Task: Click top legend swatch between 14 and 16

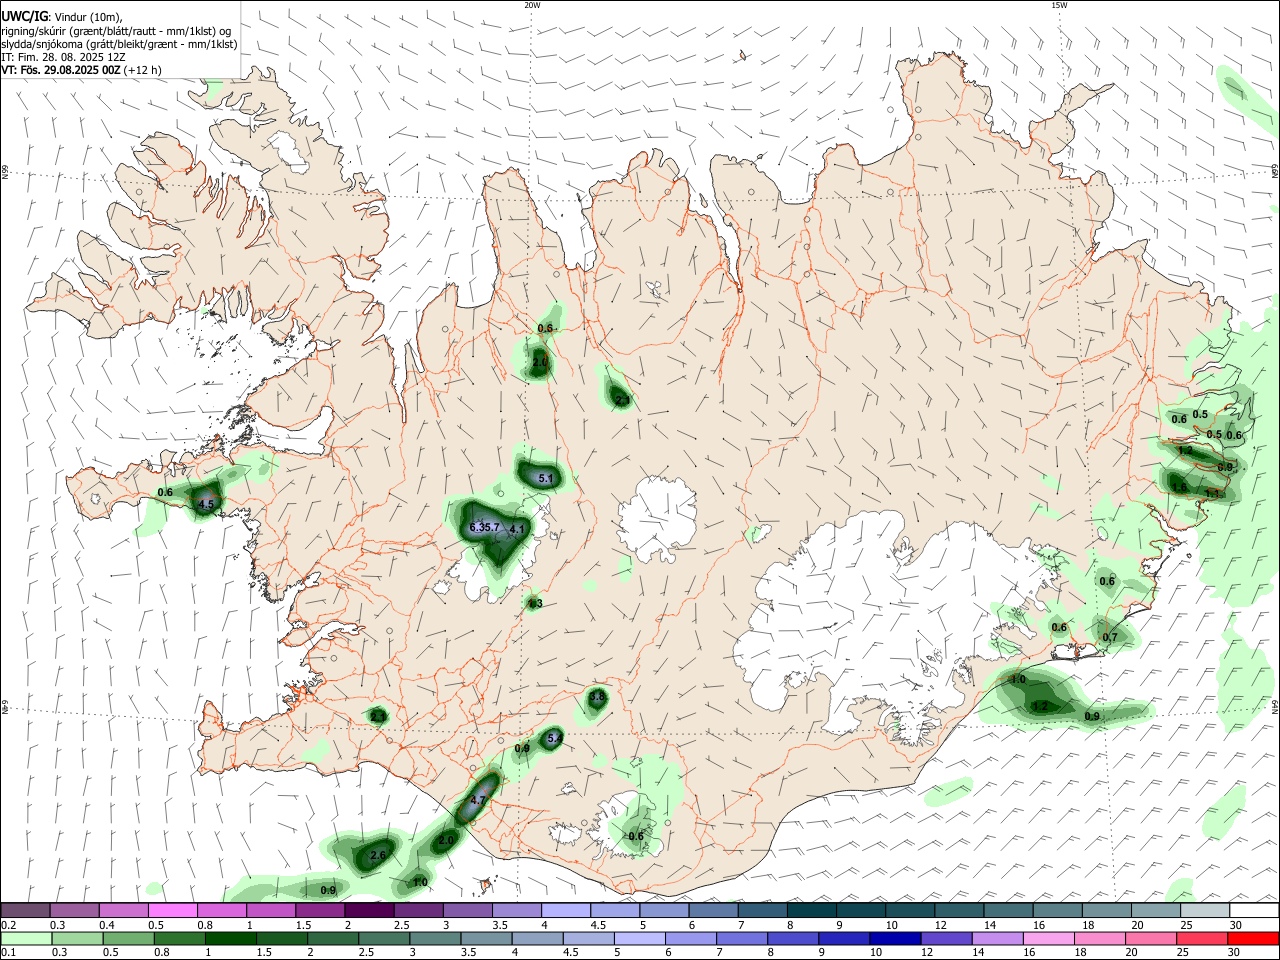Action: pyautogui.click(x=1007, y=910)
